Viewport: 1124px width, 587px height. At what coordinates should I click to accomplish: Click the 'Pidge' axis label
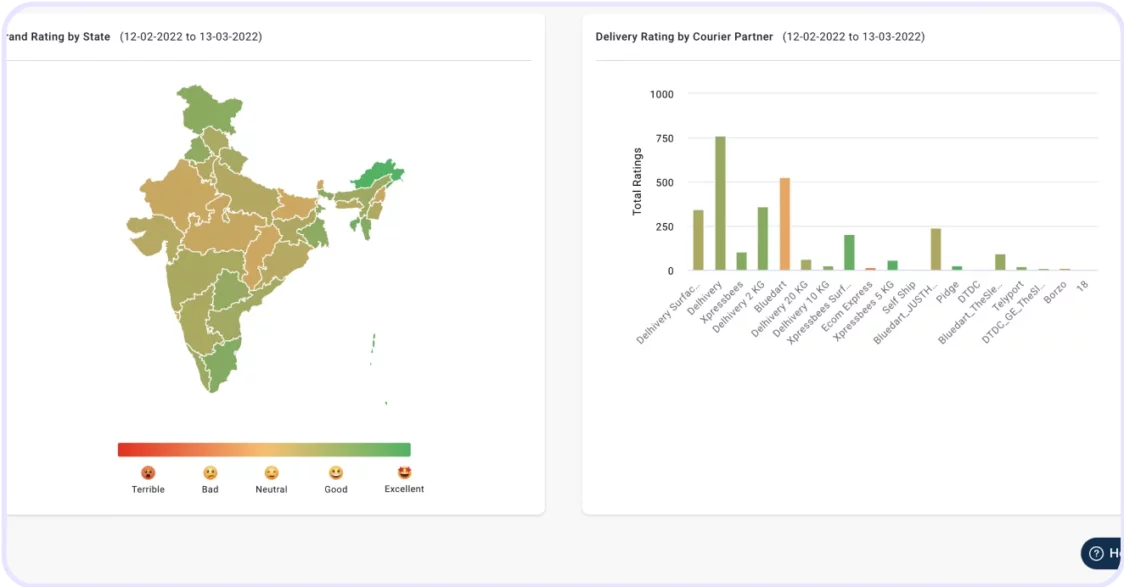tap(948, 292)
